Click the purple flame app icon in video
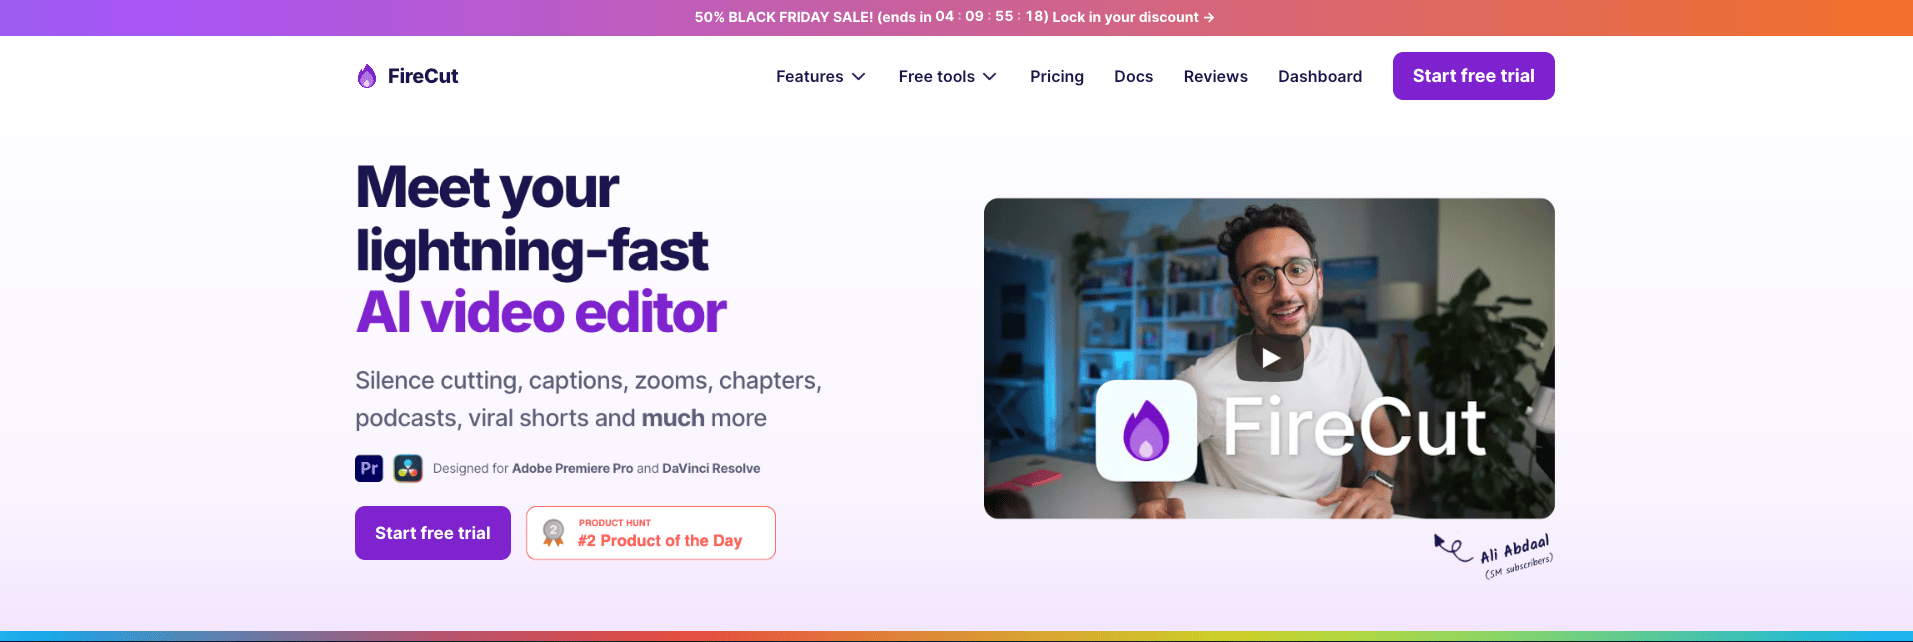1913x642 pixels. [x=1146, y=430]
